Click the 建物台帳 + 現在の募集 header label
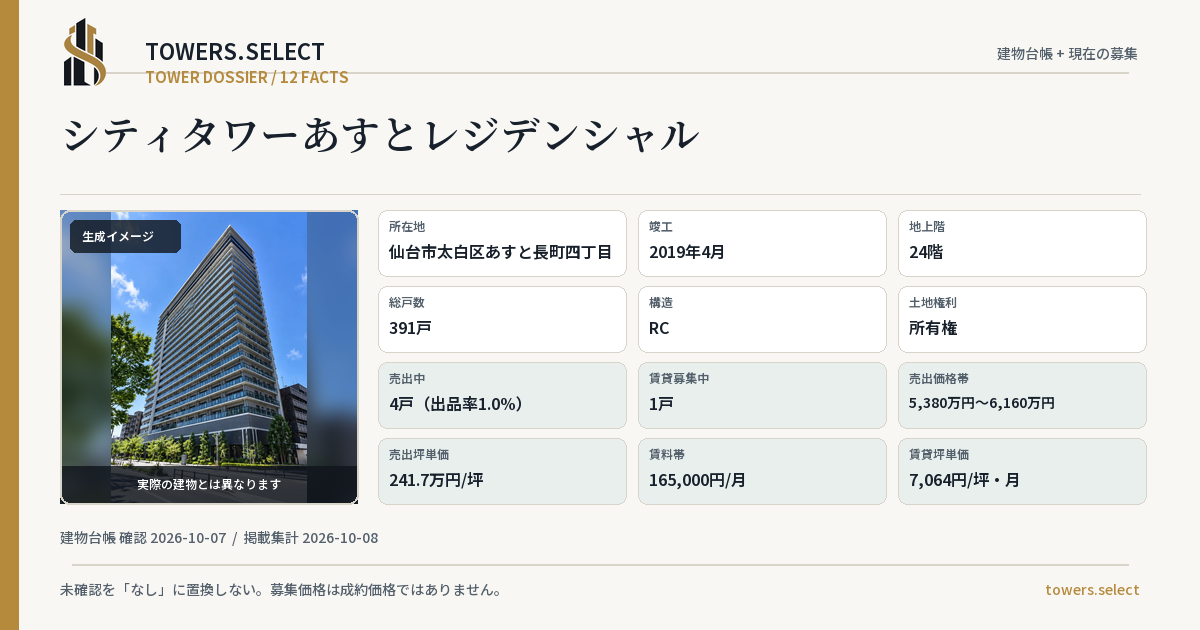Image resolution: width=1200 pixels, height=630 pixels. tap(1067, 54)
